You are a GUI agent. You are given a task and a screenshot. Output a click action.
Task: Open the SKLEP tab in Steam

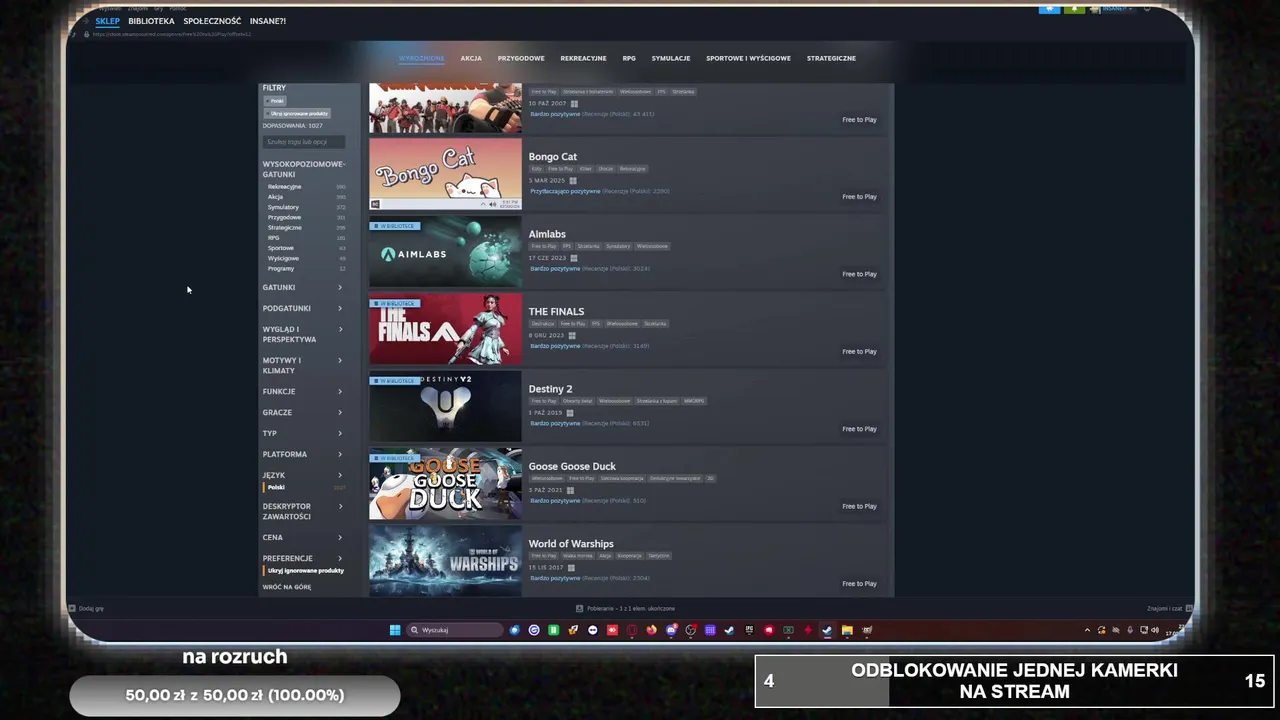tap(107, 21)
